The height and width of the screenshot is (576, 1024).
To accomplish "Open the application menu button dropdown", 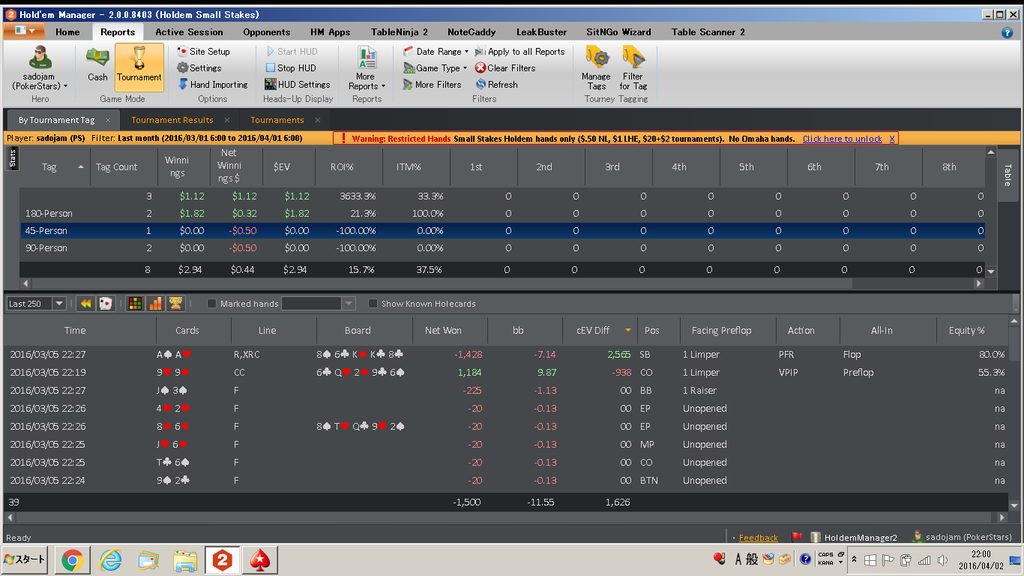I will [25, 31].
